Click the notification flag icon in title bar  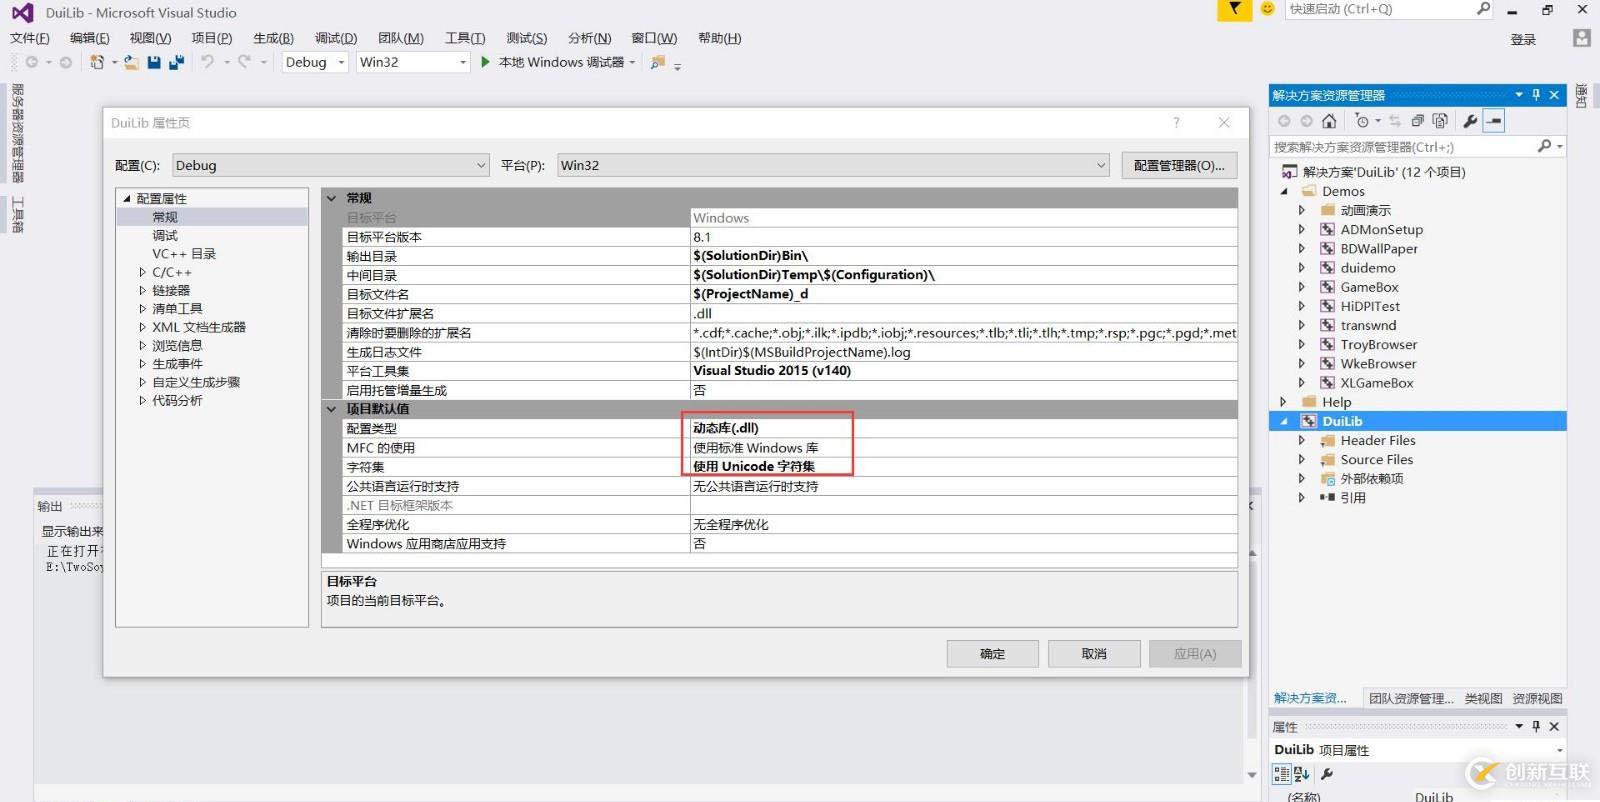pos(1234,9)
